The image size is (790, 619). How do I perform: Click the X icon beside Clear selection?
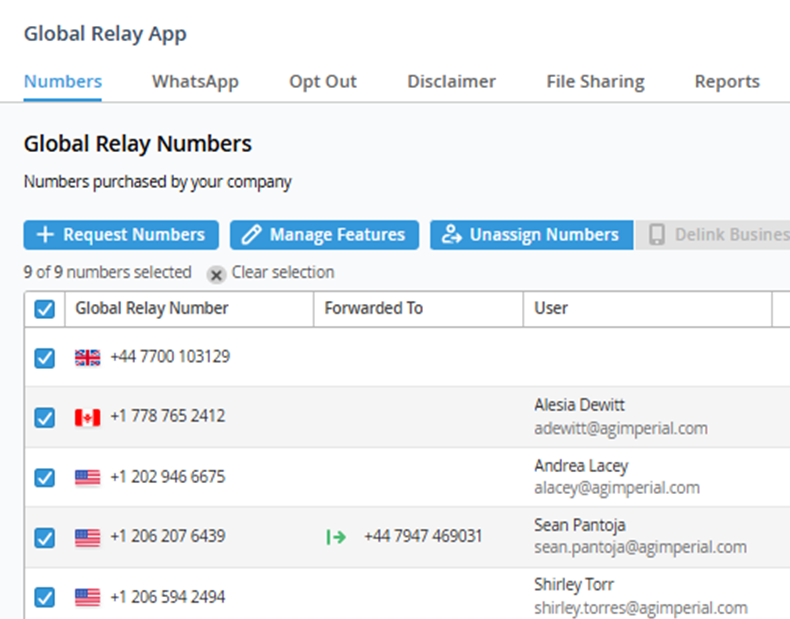coord(216,275)
